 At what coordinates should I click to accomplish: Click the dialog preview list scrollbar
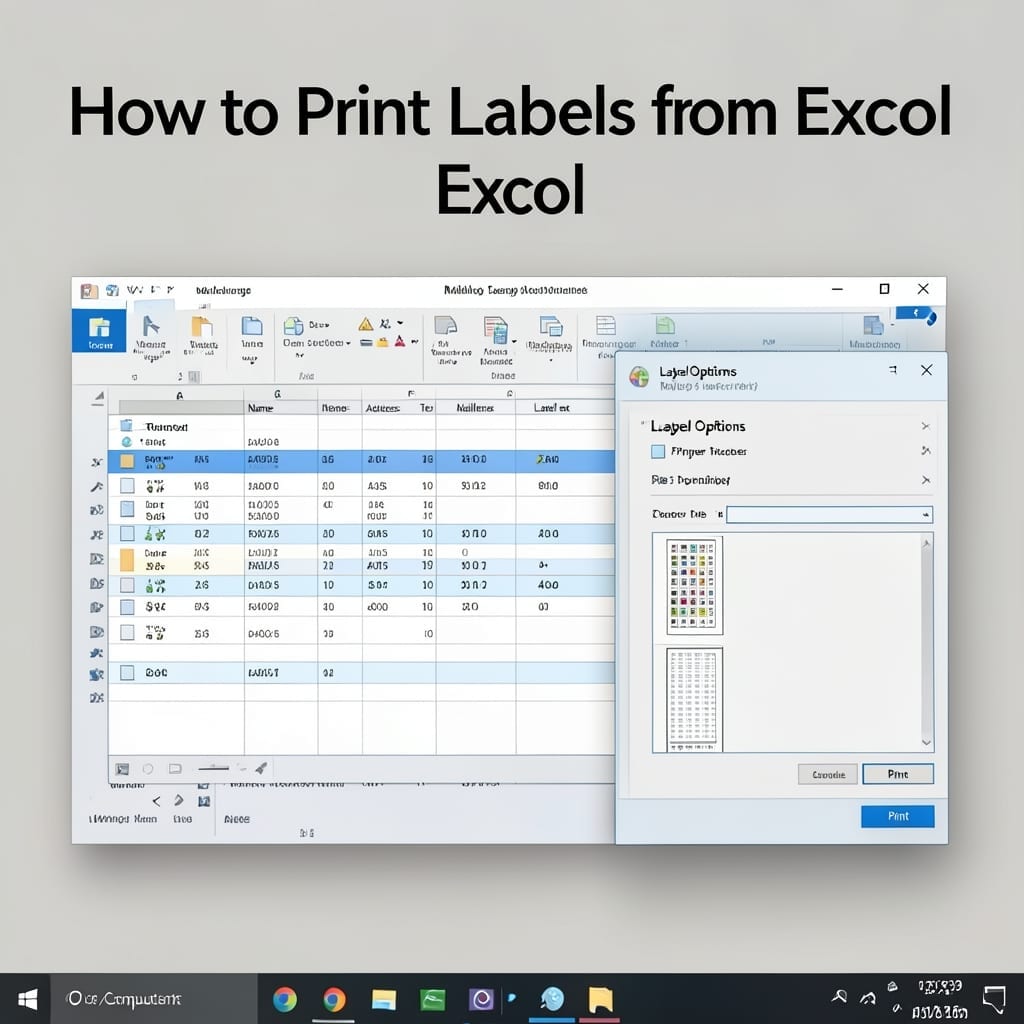(x=926, y=643)
